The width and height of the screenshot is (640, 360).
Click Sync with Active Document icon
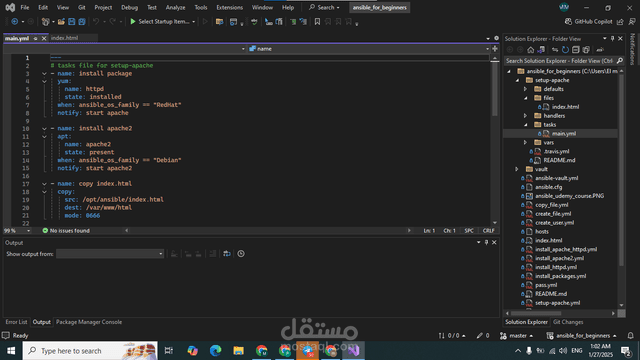click(x=555, y=50)
